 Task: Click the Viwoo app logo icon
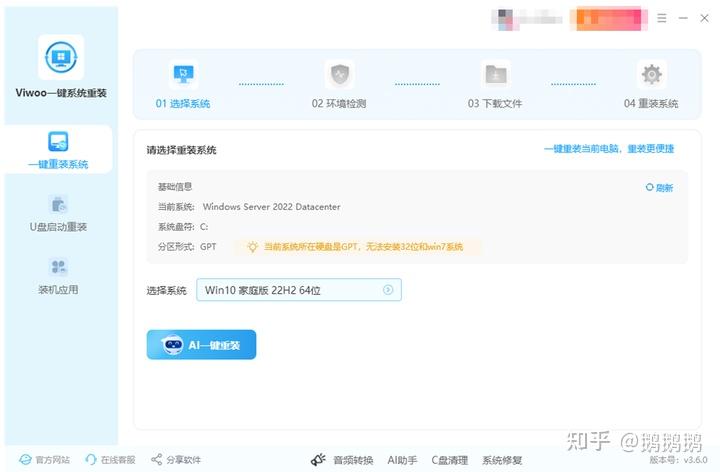coord(61,57)
